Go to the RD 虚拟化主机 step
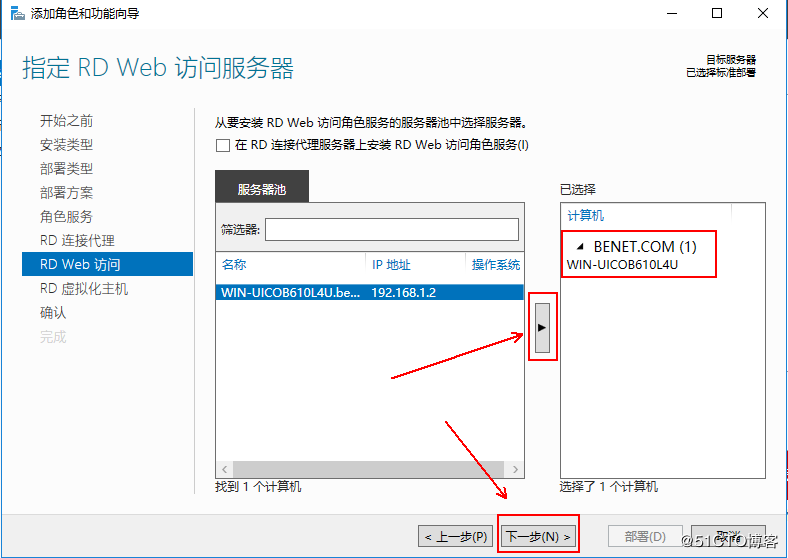The width and height of the screenshot is (788, 558). coord(84,289)
